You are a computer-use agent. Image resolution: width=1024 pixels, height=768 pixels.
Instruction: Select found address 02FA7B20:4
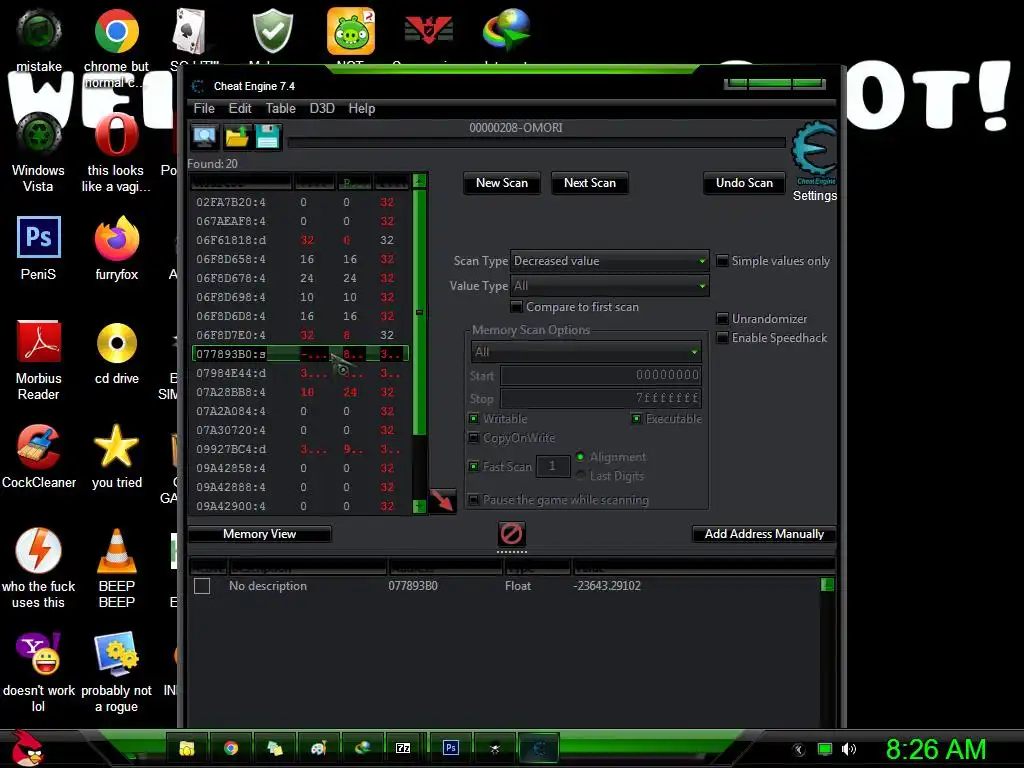coord(300,202)
